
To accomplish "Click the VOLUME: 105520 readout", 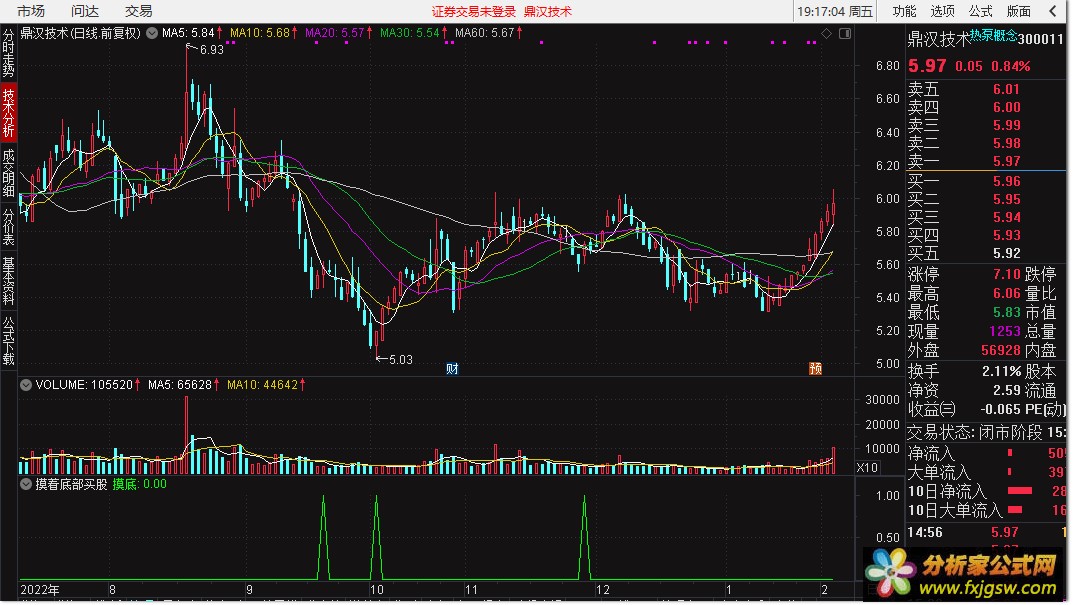I will click(x=88, y=385).
